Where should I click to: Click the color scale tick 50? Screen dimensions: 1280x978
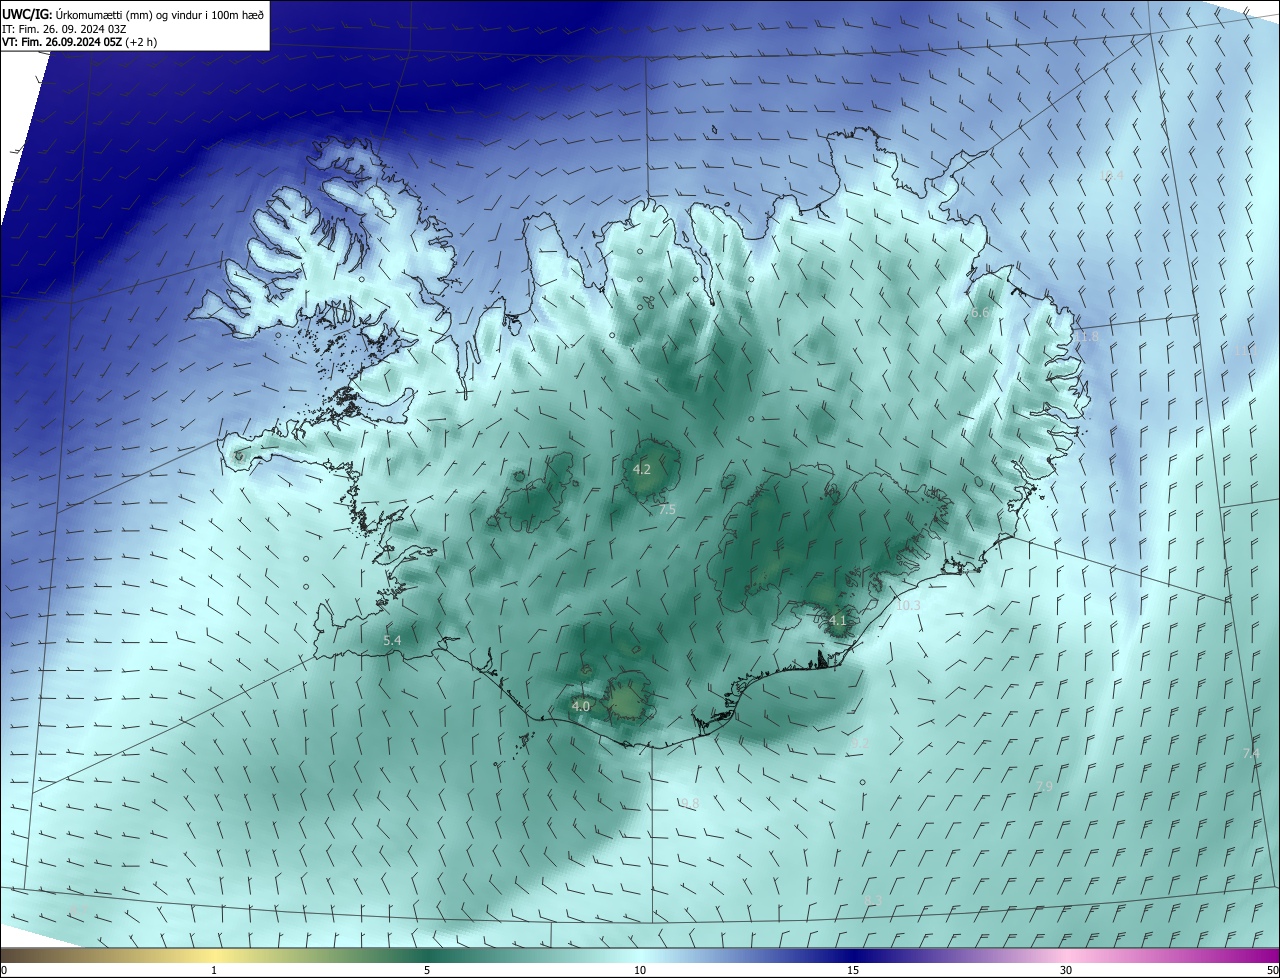[1272, 970]
